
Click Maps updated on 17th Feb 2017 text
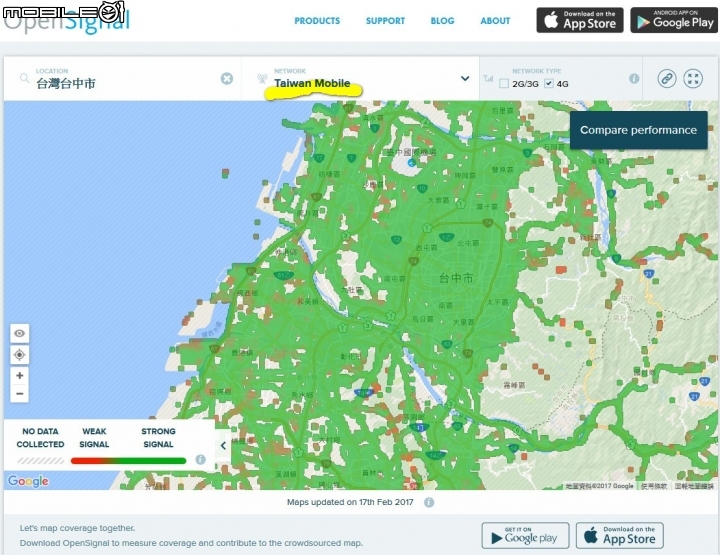point(350,502)
